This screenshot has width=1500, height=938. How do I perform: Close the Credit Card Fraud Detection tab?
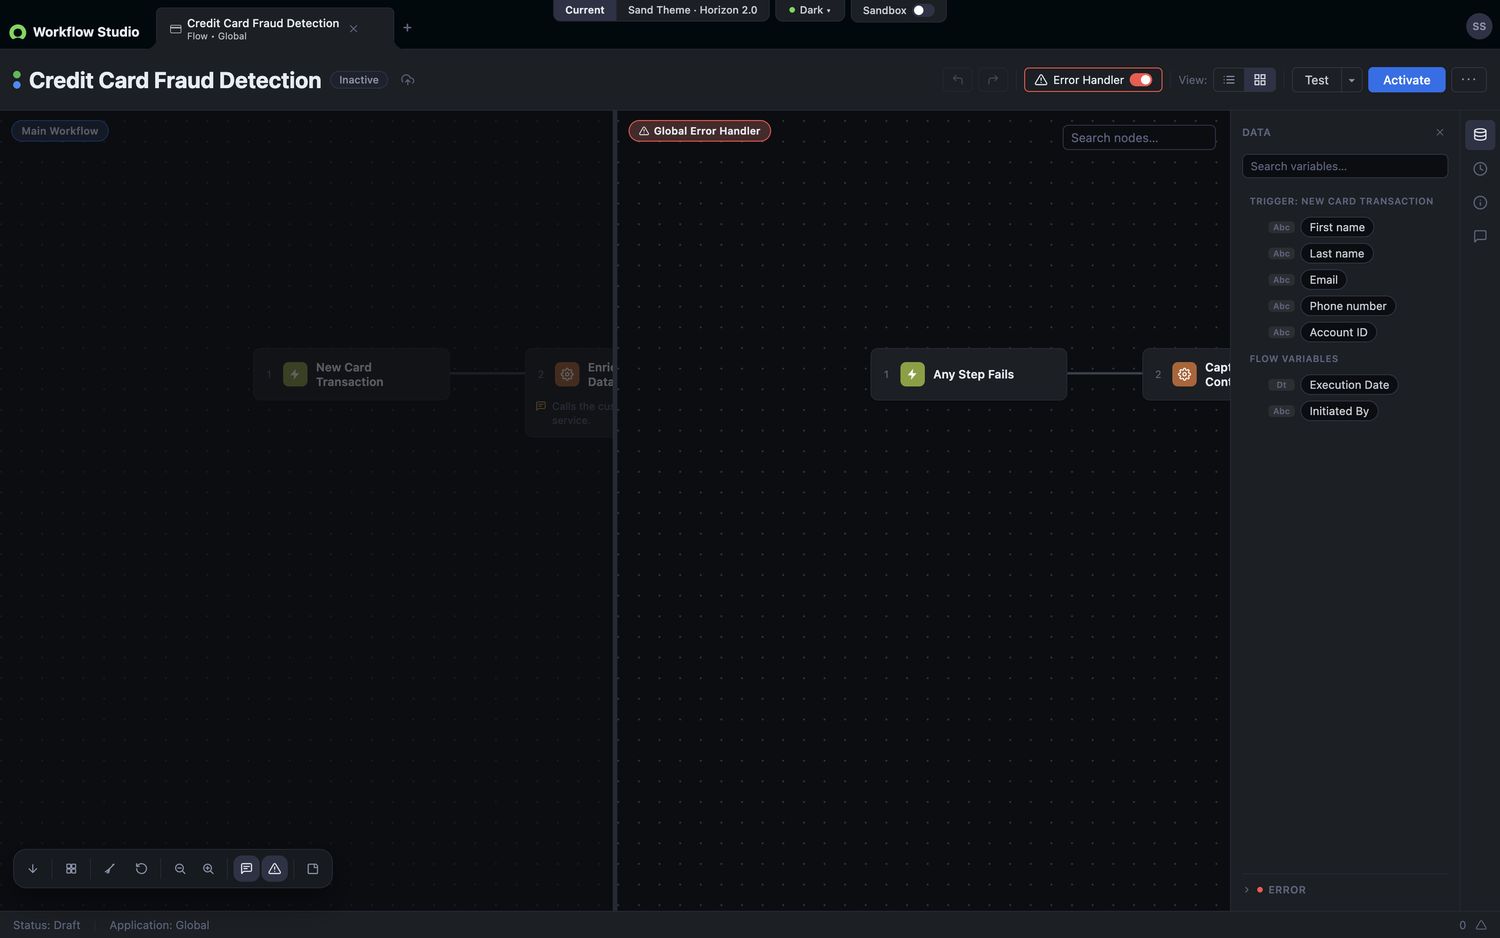(353, 29)
